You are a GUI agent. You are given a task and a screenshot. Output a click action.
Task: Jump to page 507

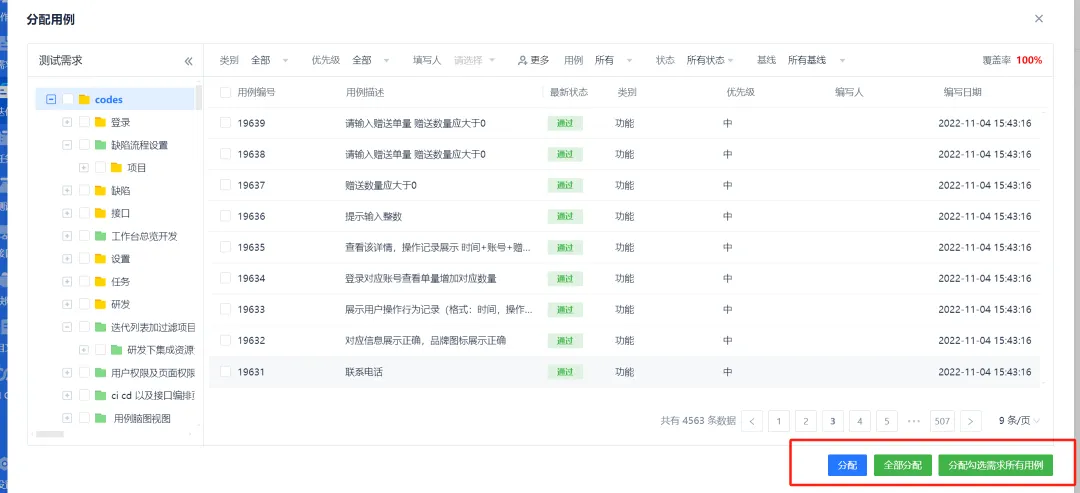[x=942, y=421]
